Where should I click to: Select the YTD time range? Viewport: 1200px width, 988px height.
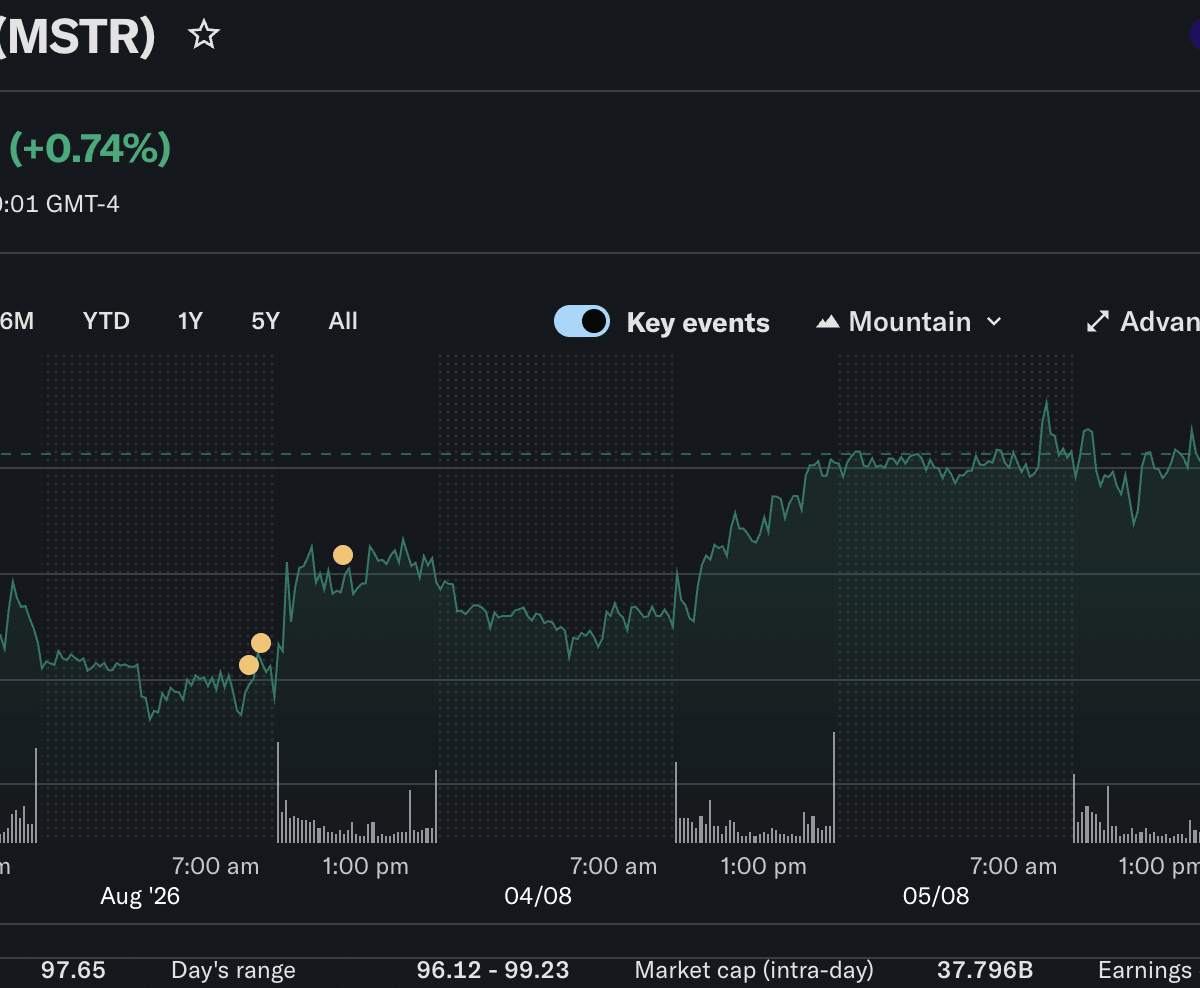click(106, 321)
